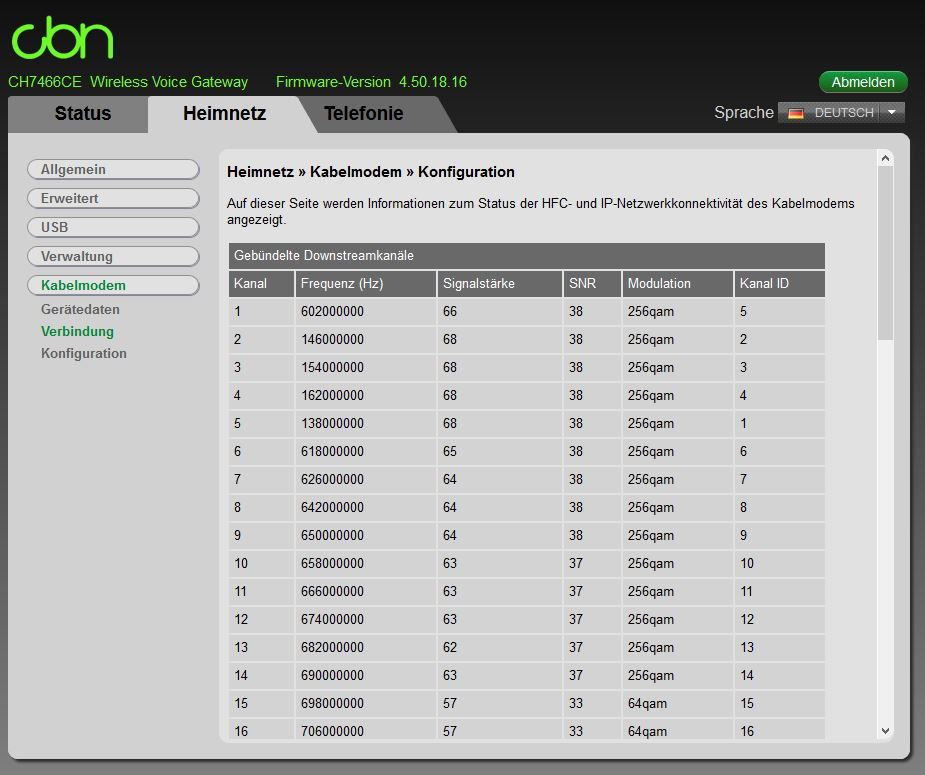
Task: Click 64qam modulation in channel 16 row
Action: pos(647,731)
